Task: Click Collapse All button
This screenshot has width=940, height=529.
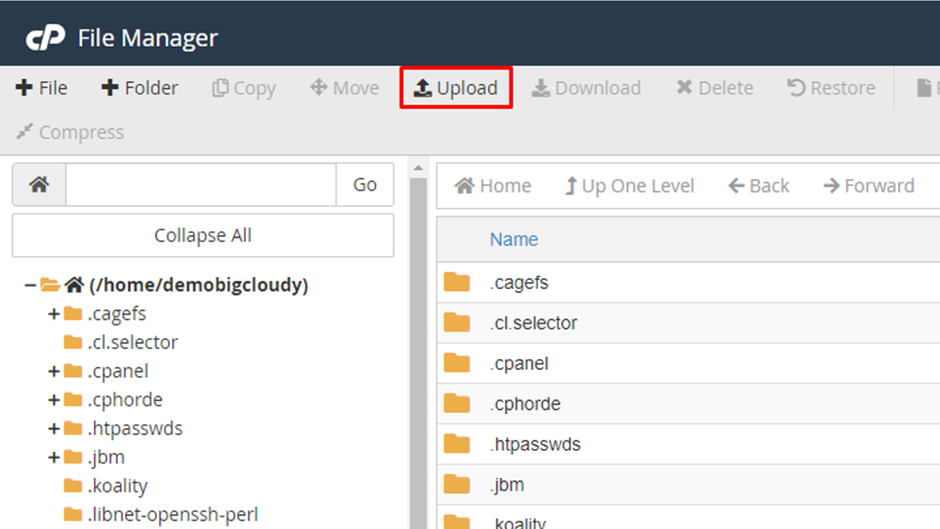Action: tap(203, 235)
